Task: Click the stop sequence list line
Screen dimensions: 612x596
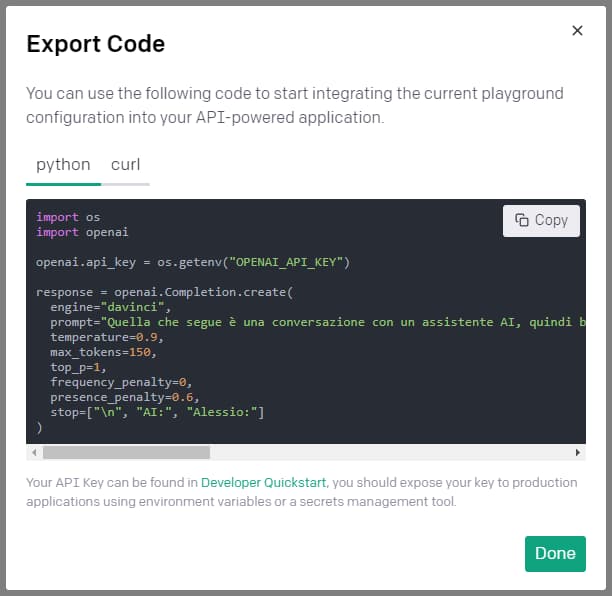Action: point(156,412)
